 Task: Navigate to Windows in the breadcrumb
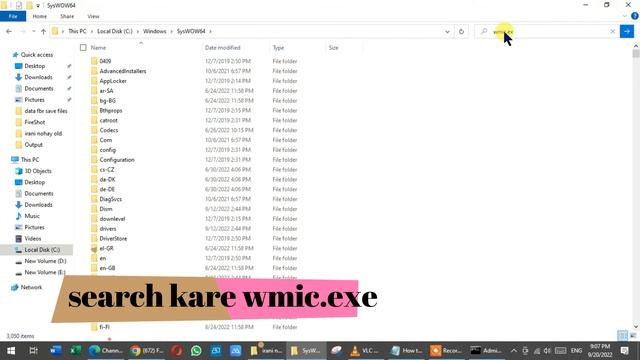pos(154,31)
